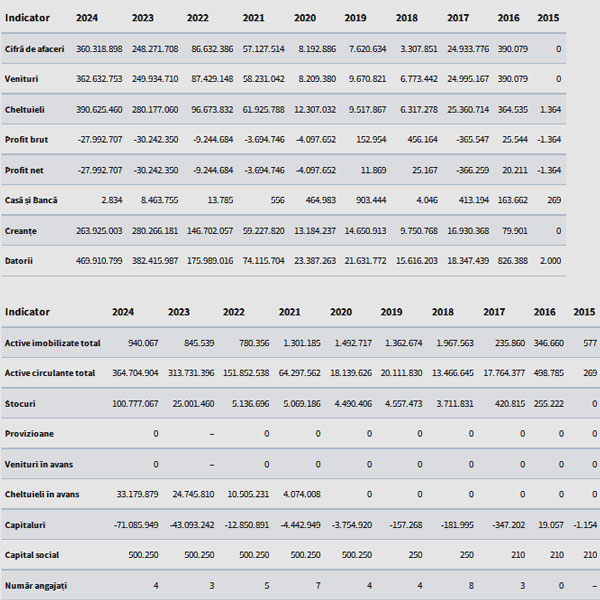The height and width of the screenshot is (600, 600).
Task: Click the Indicator header of second table
Action: [x=27, y=312]
